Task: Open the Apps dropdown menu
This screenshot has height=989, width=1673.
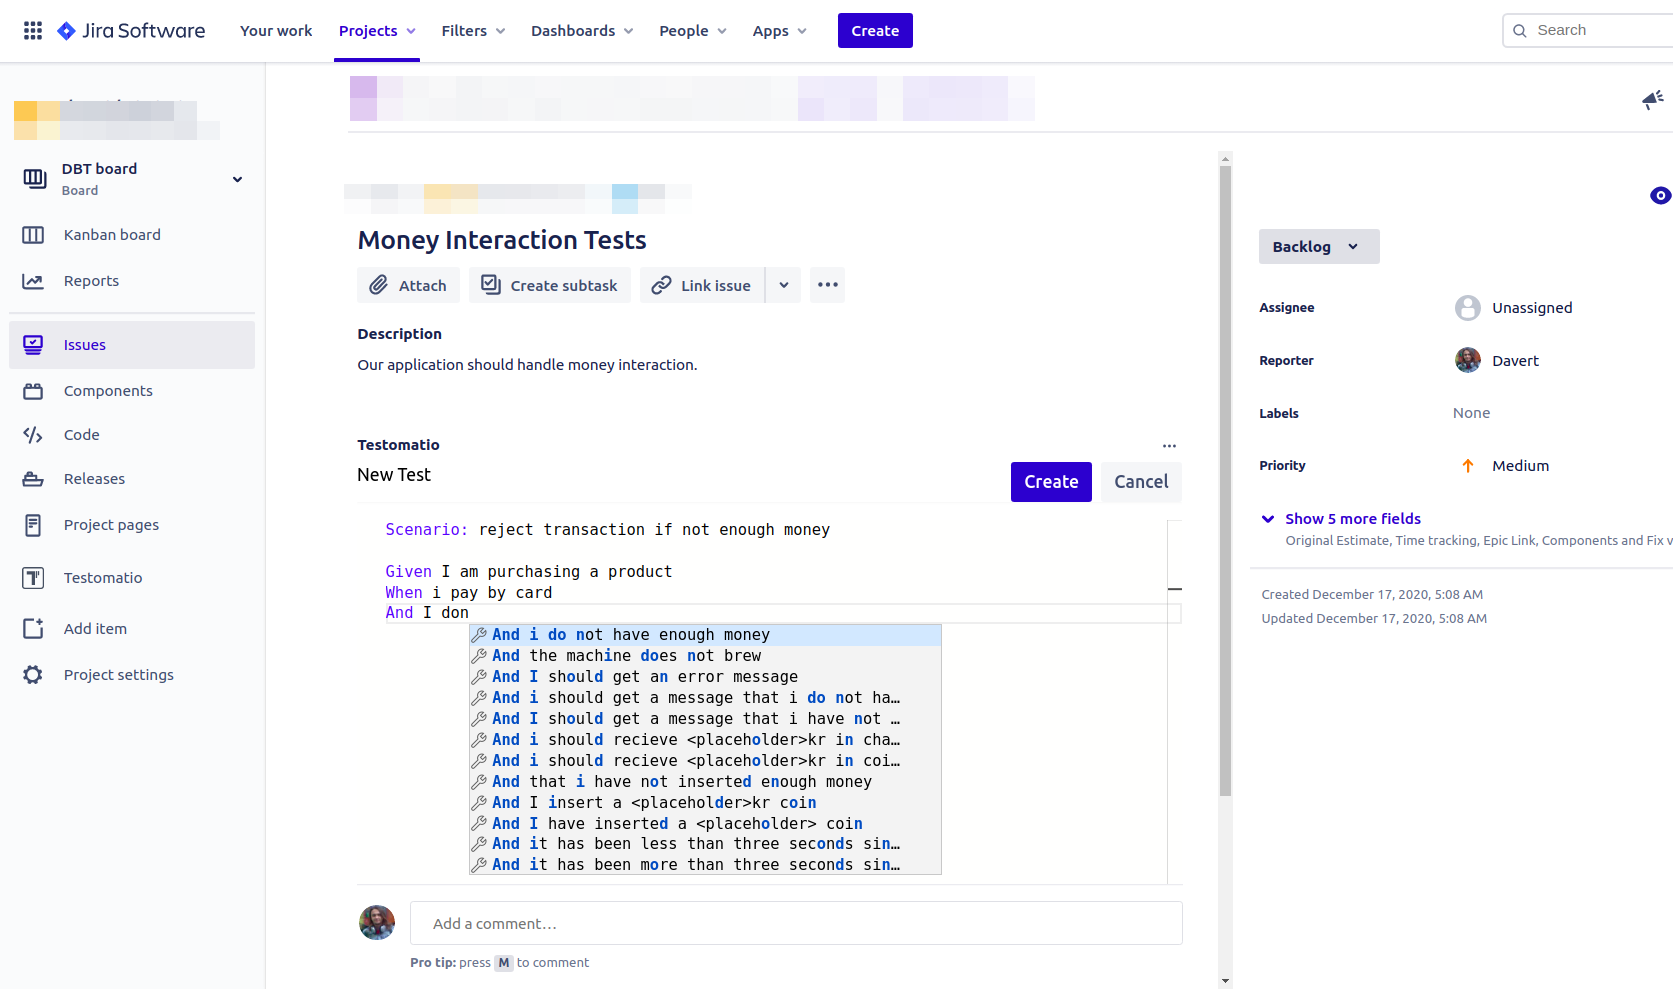Action: pyautogui.click(x=780, y=31)
